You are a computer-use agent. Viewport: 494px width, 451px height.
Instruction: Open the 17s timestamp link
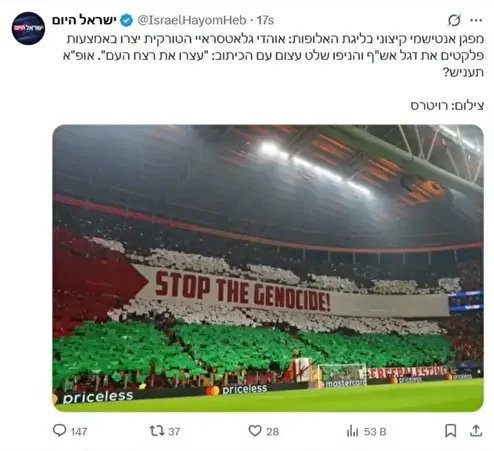(x=265, y=20)
